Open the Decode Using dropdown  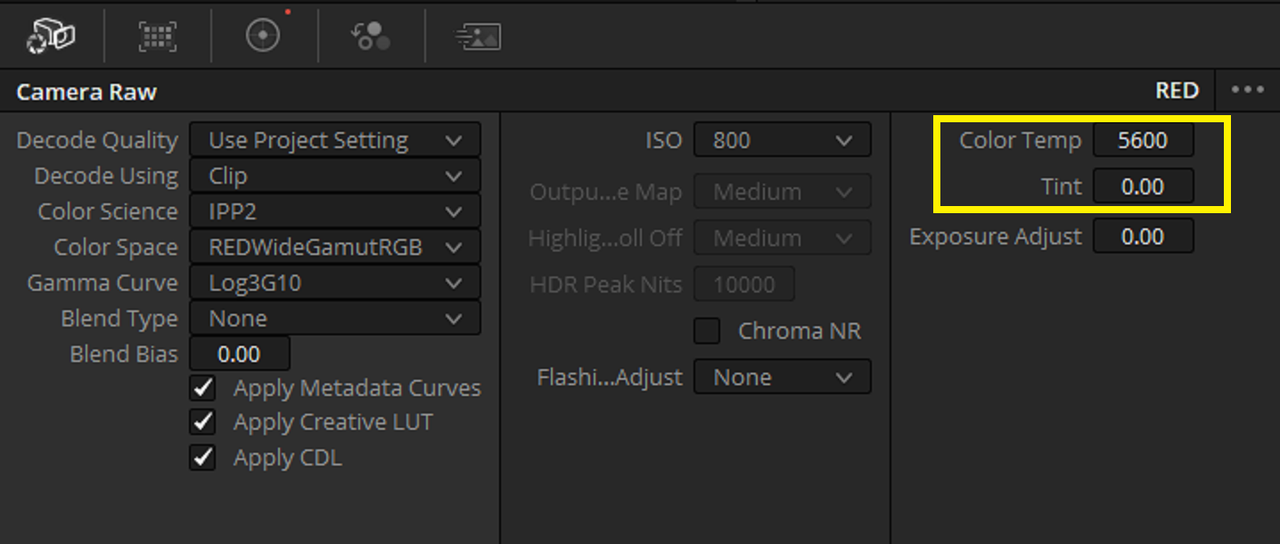click(335, 176)
